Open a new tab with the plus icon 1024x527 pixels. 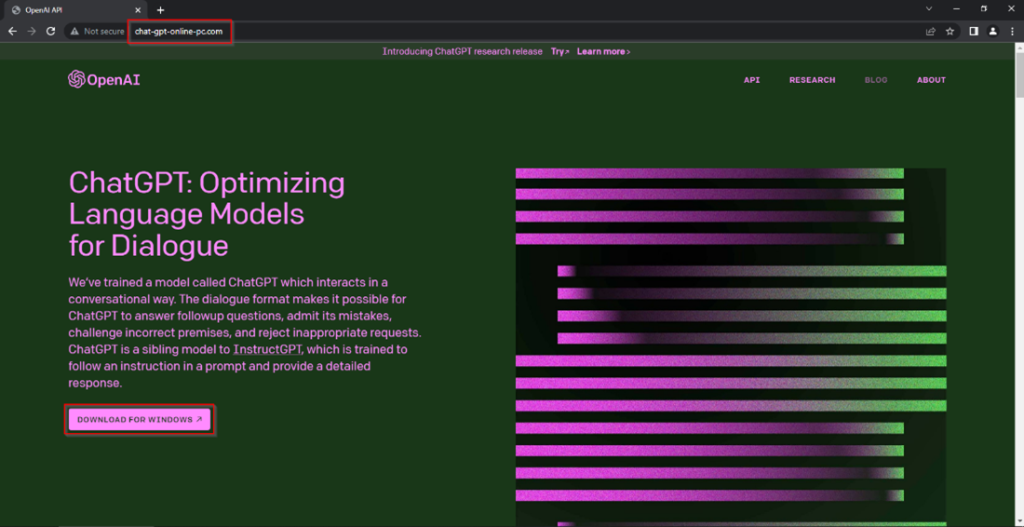click(x=161, y=10)
